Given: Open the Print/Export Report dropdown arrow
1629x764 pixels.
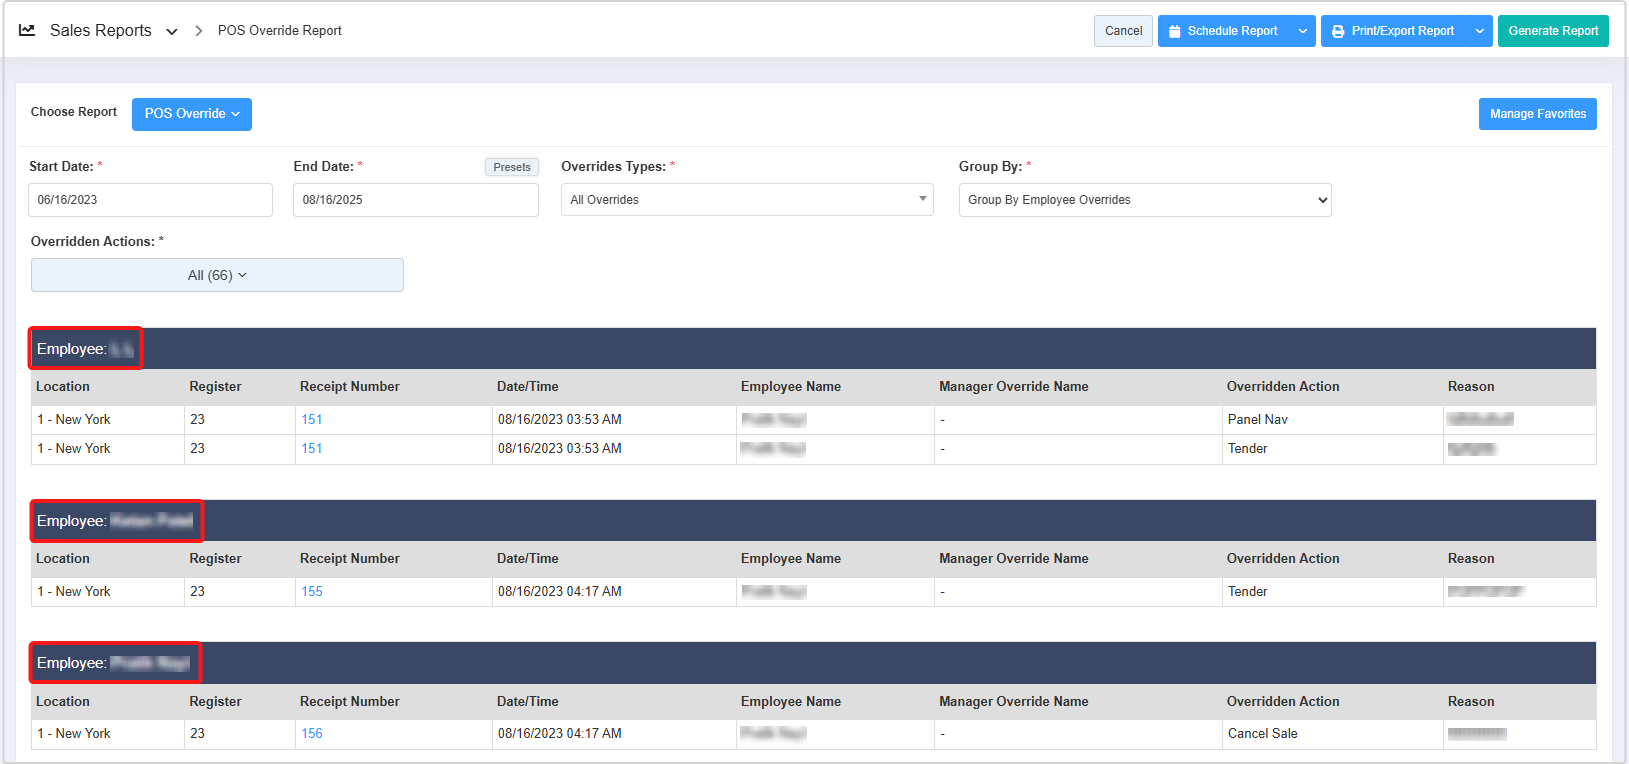Looking at the screenshot, I should pyautogui.click(x=1479, y=31).
